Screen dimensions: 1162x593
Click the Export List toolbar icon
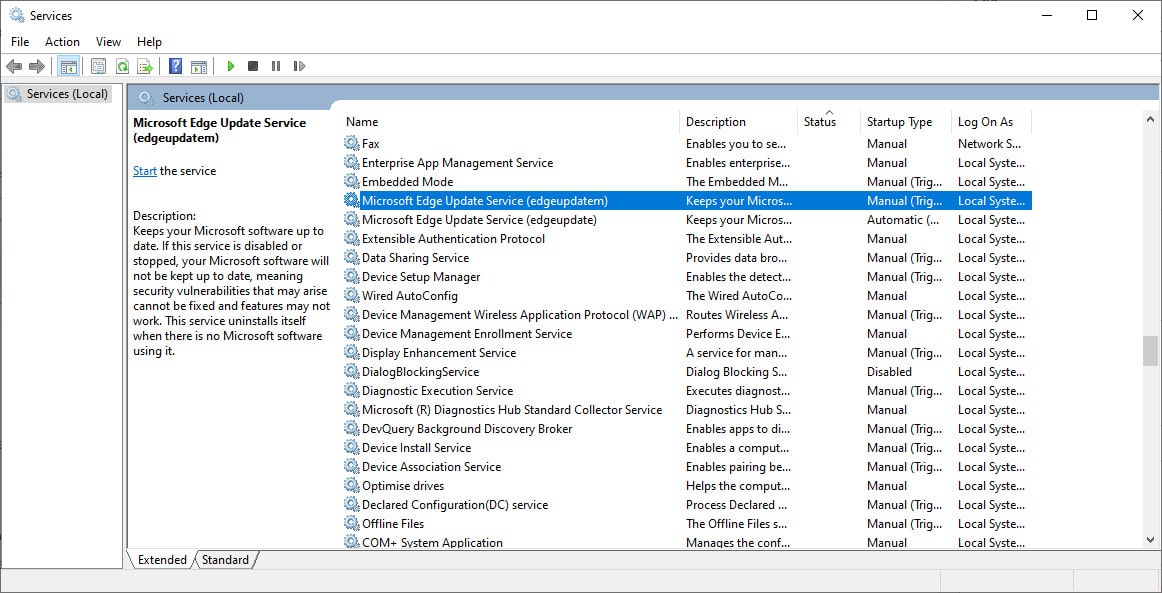(145, 67)
